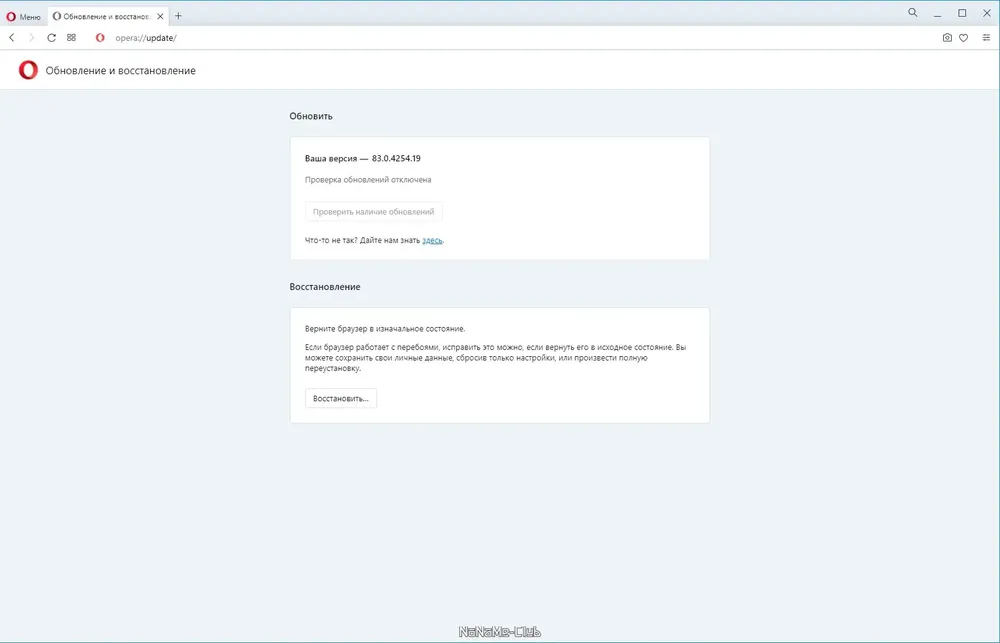Open Speed Dial grid icon

pyautogui.click(x=71, y=38)
